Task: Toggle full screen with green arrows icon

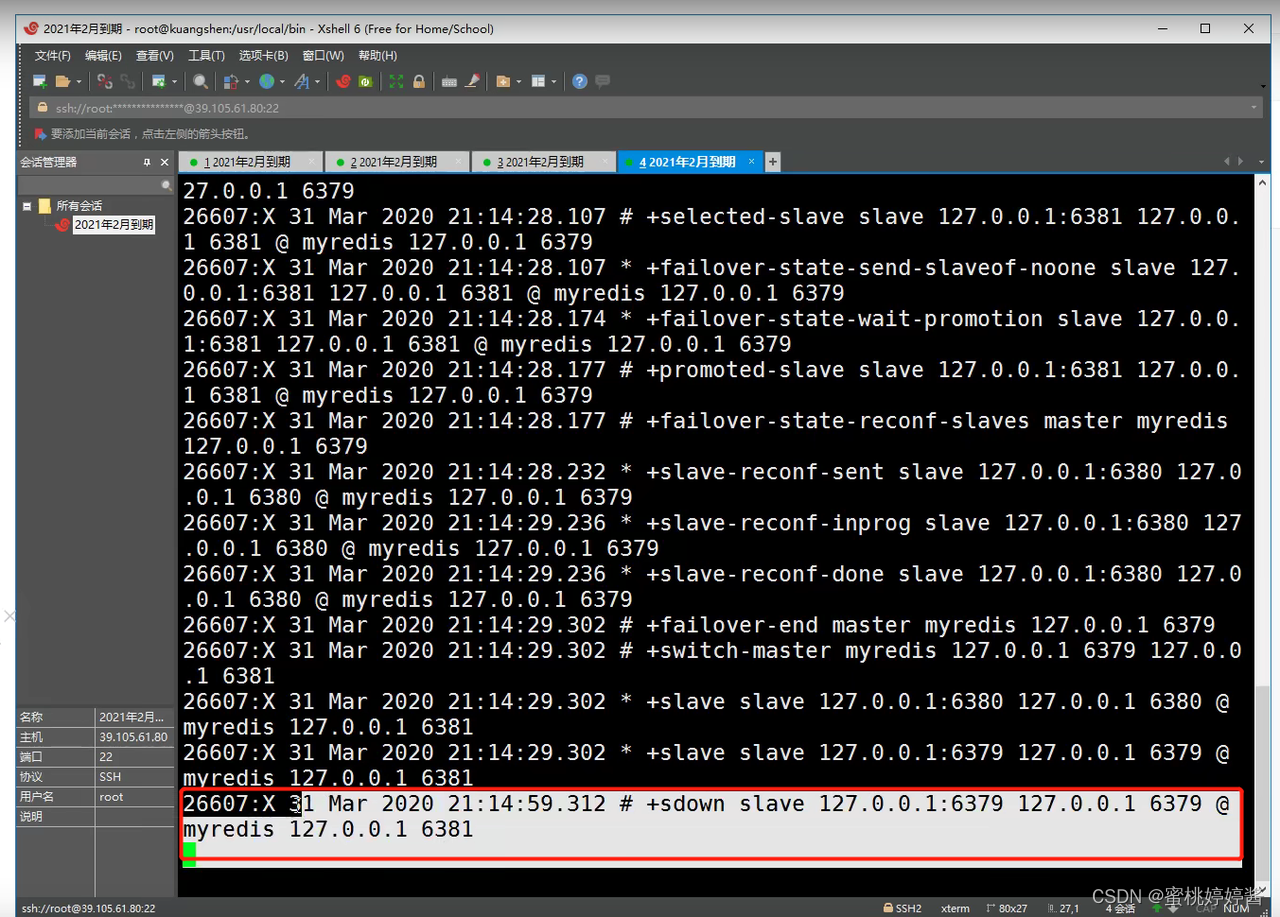Action: tap(397, 82)
